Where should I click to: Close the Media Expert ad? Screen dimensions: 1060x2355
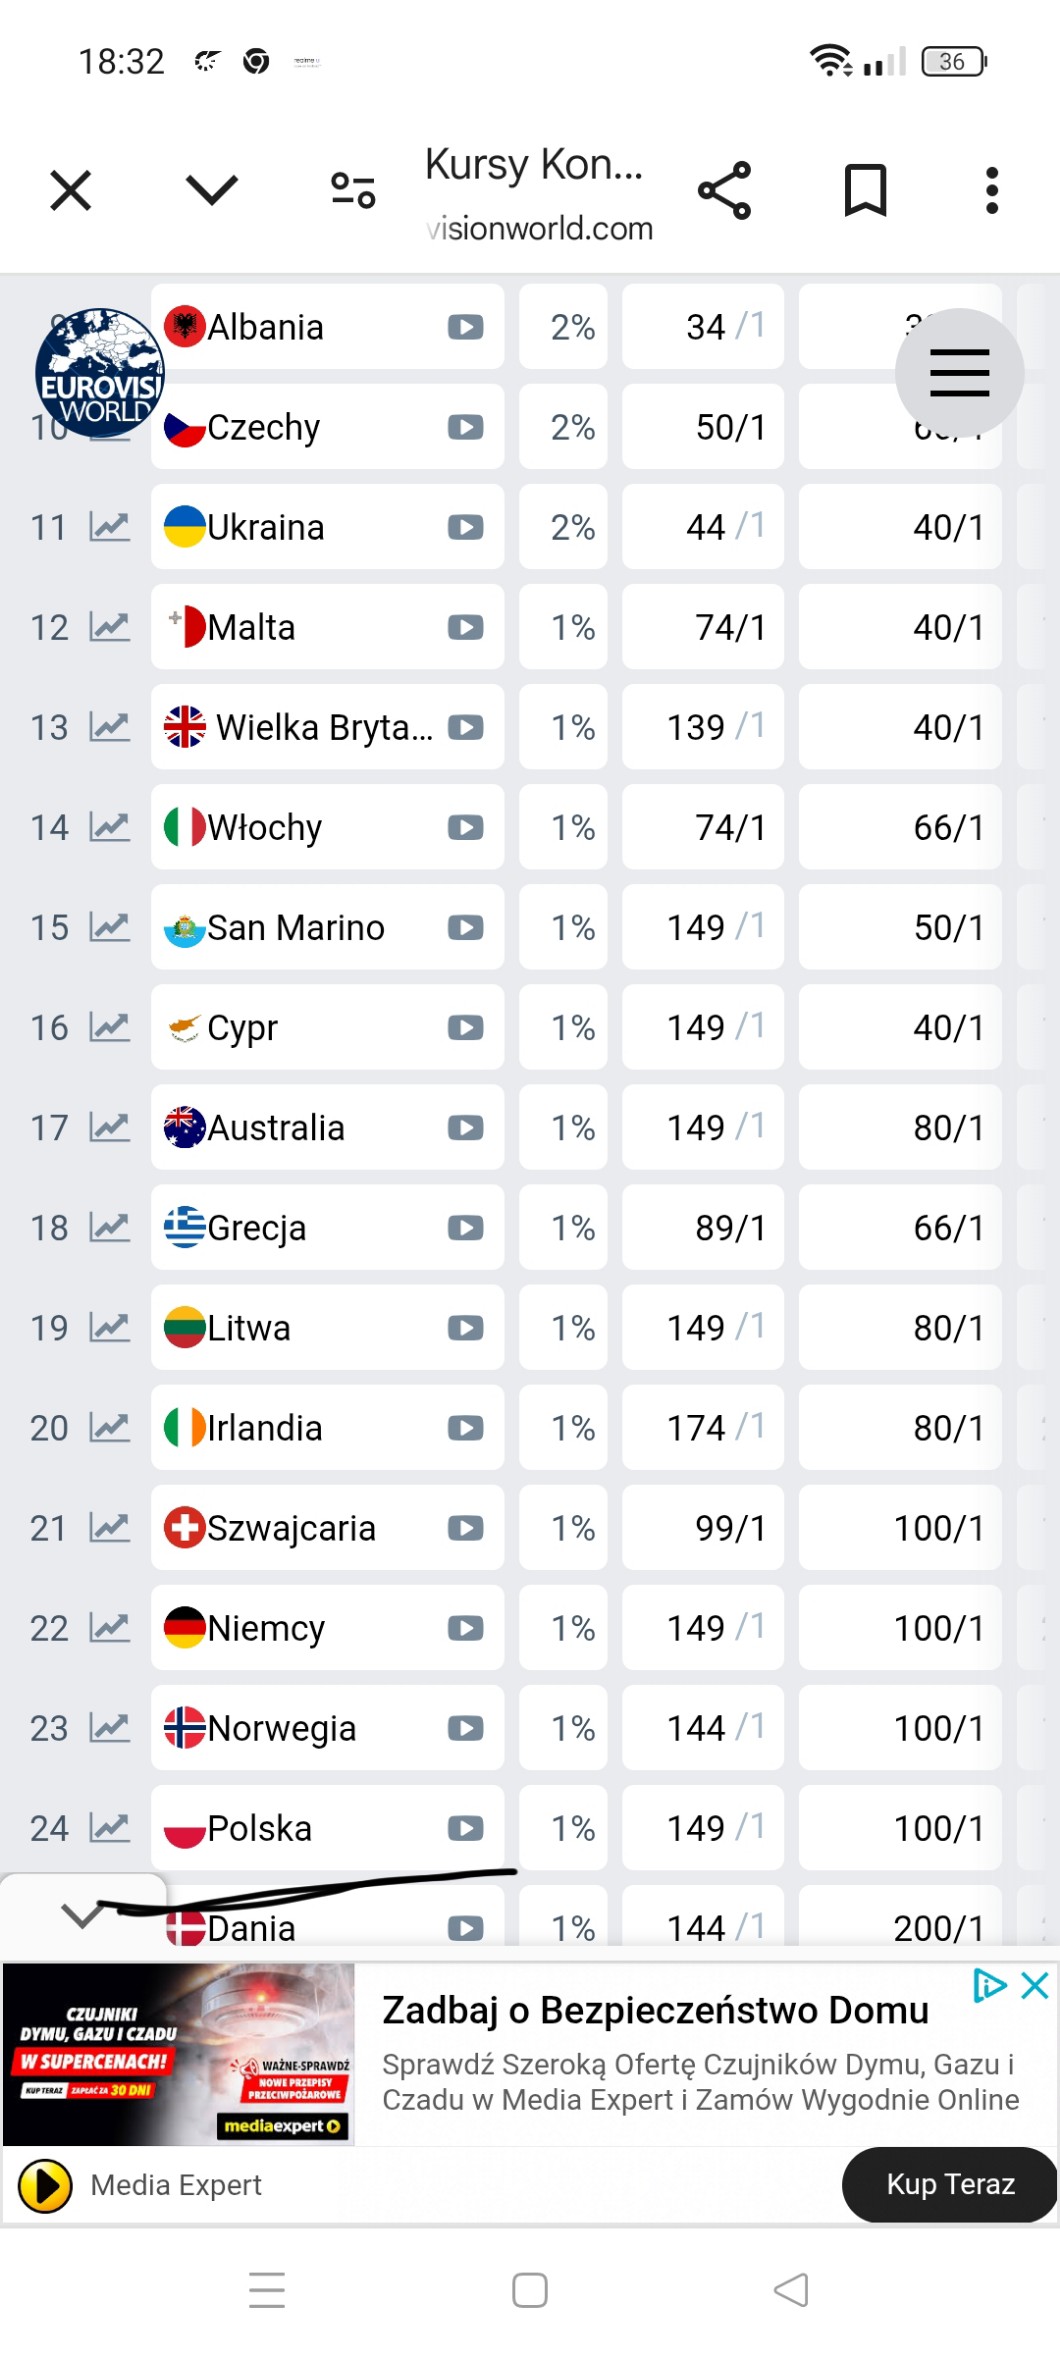click(x=1035, y=1985)
